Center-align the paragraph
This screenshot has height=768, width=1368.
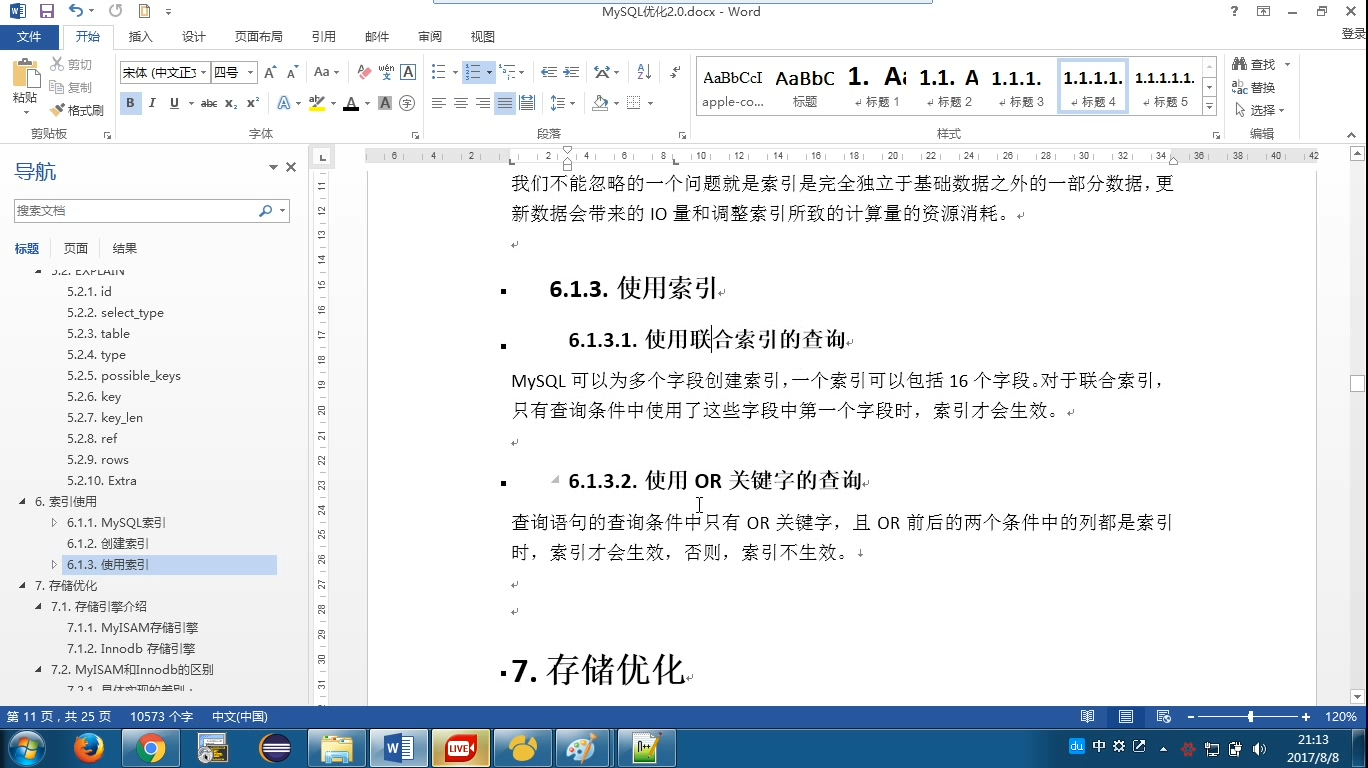tap(461, 103)
